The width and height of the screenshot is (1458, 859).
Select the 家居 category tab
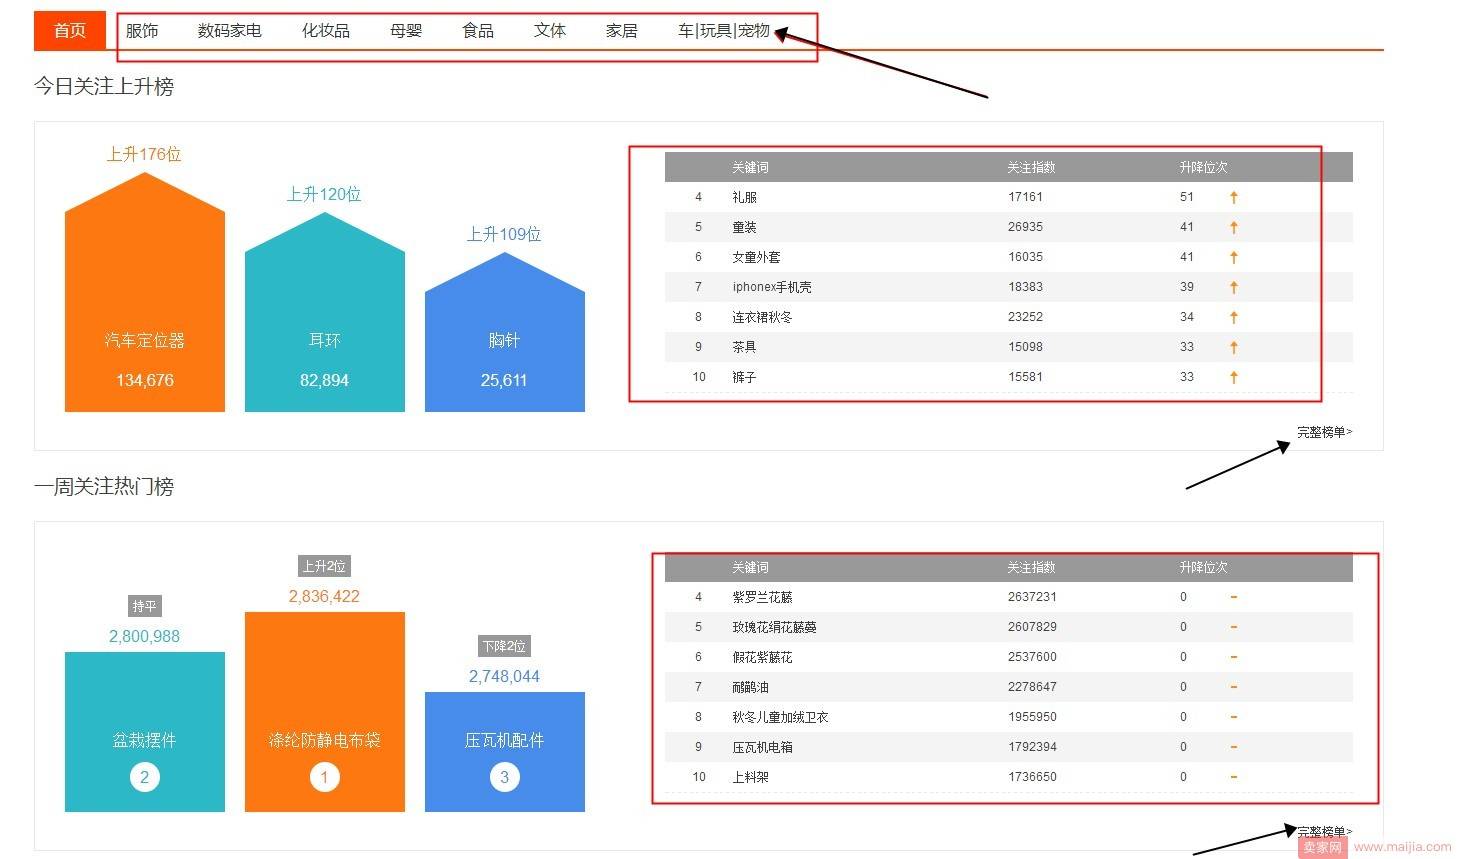point(622,31)
